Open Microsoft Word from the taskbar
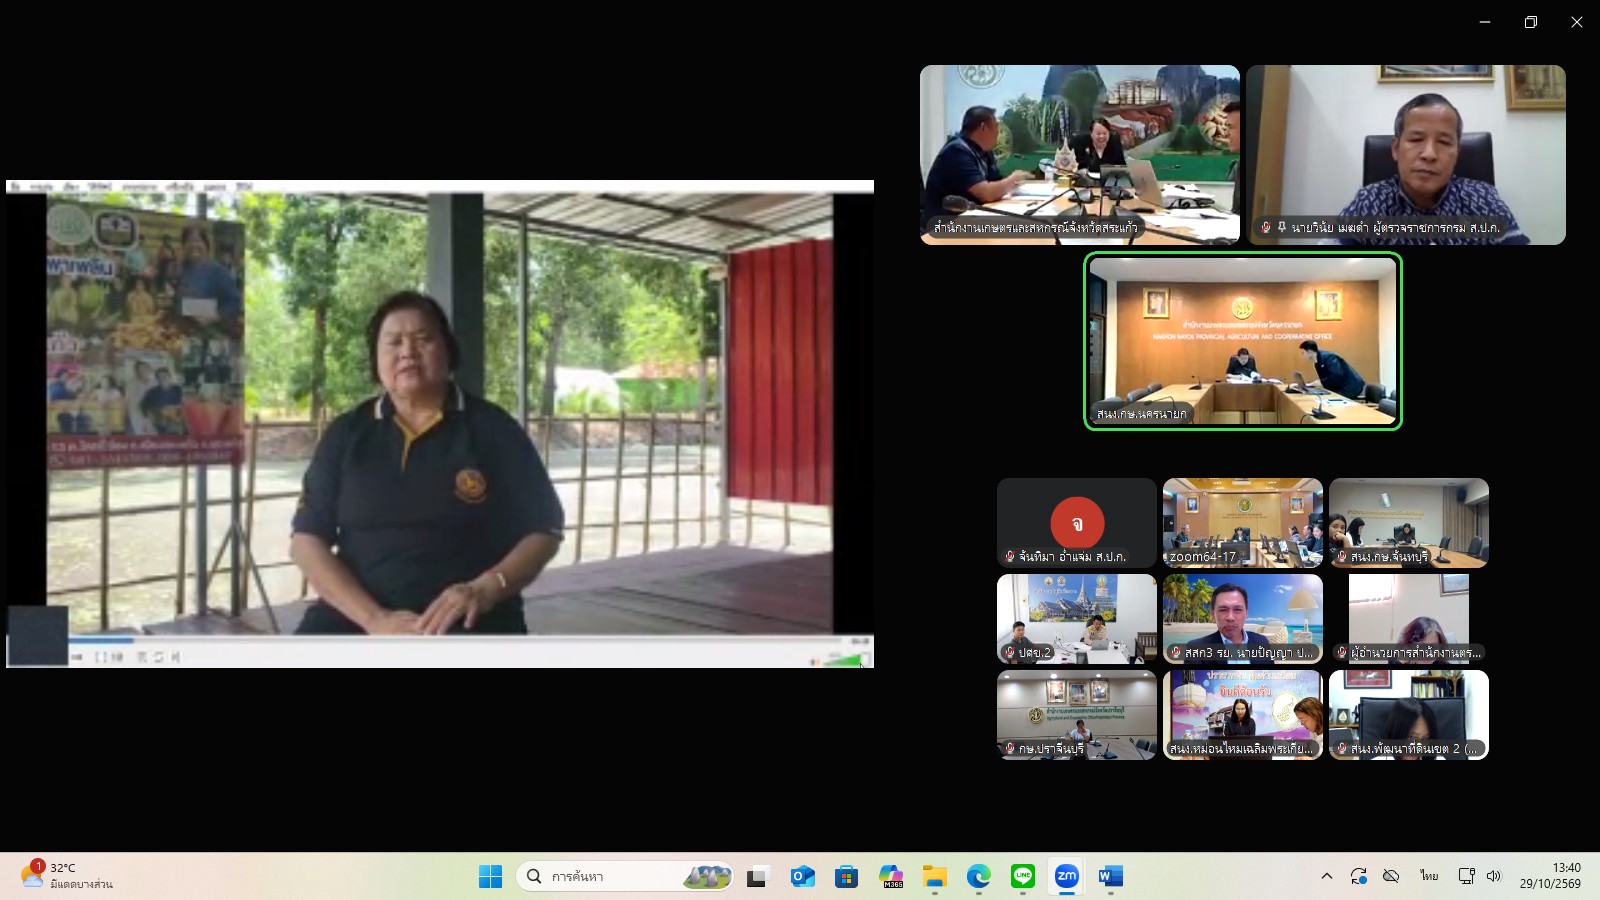The width and height of the screenshot is (1600, 900). [1110, 876]
